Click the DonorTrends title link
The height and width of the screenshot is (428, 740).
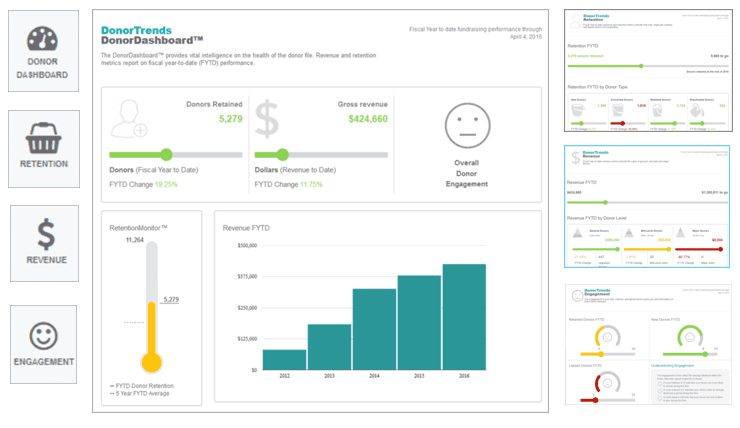coord(136,30)
